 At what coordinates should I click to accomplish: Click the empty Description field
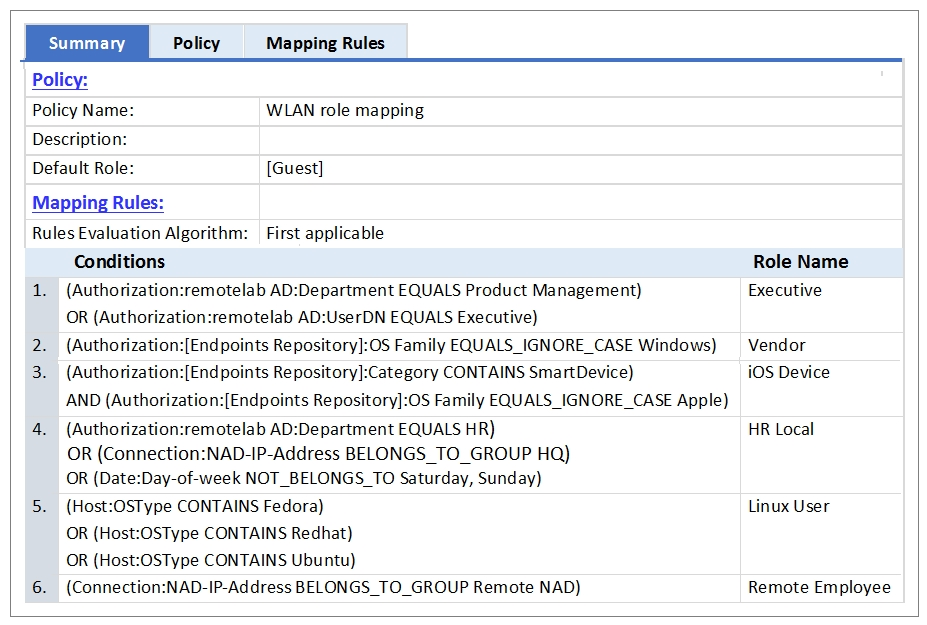pyautogui.click(x=580, y=140)
